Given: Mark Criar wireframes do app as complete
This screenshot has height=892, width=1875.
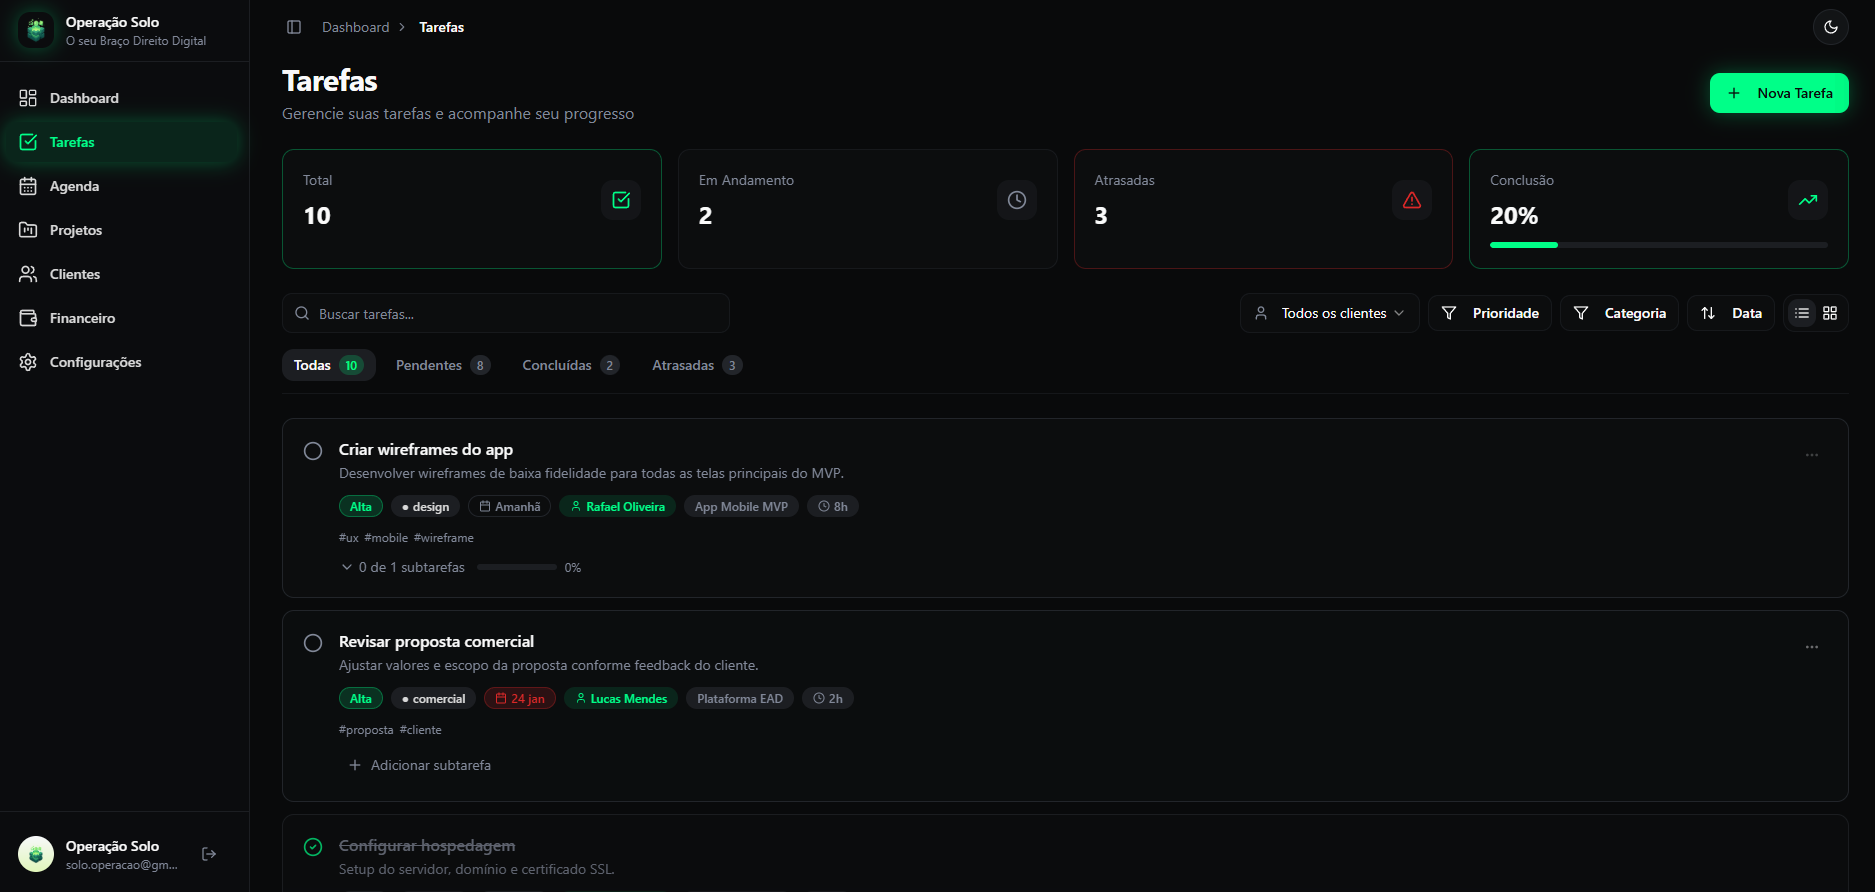Looking at the screenshot, I should (313, 451).
